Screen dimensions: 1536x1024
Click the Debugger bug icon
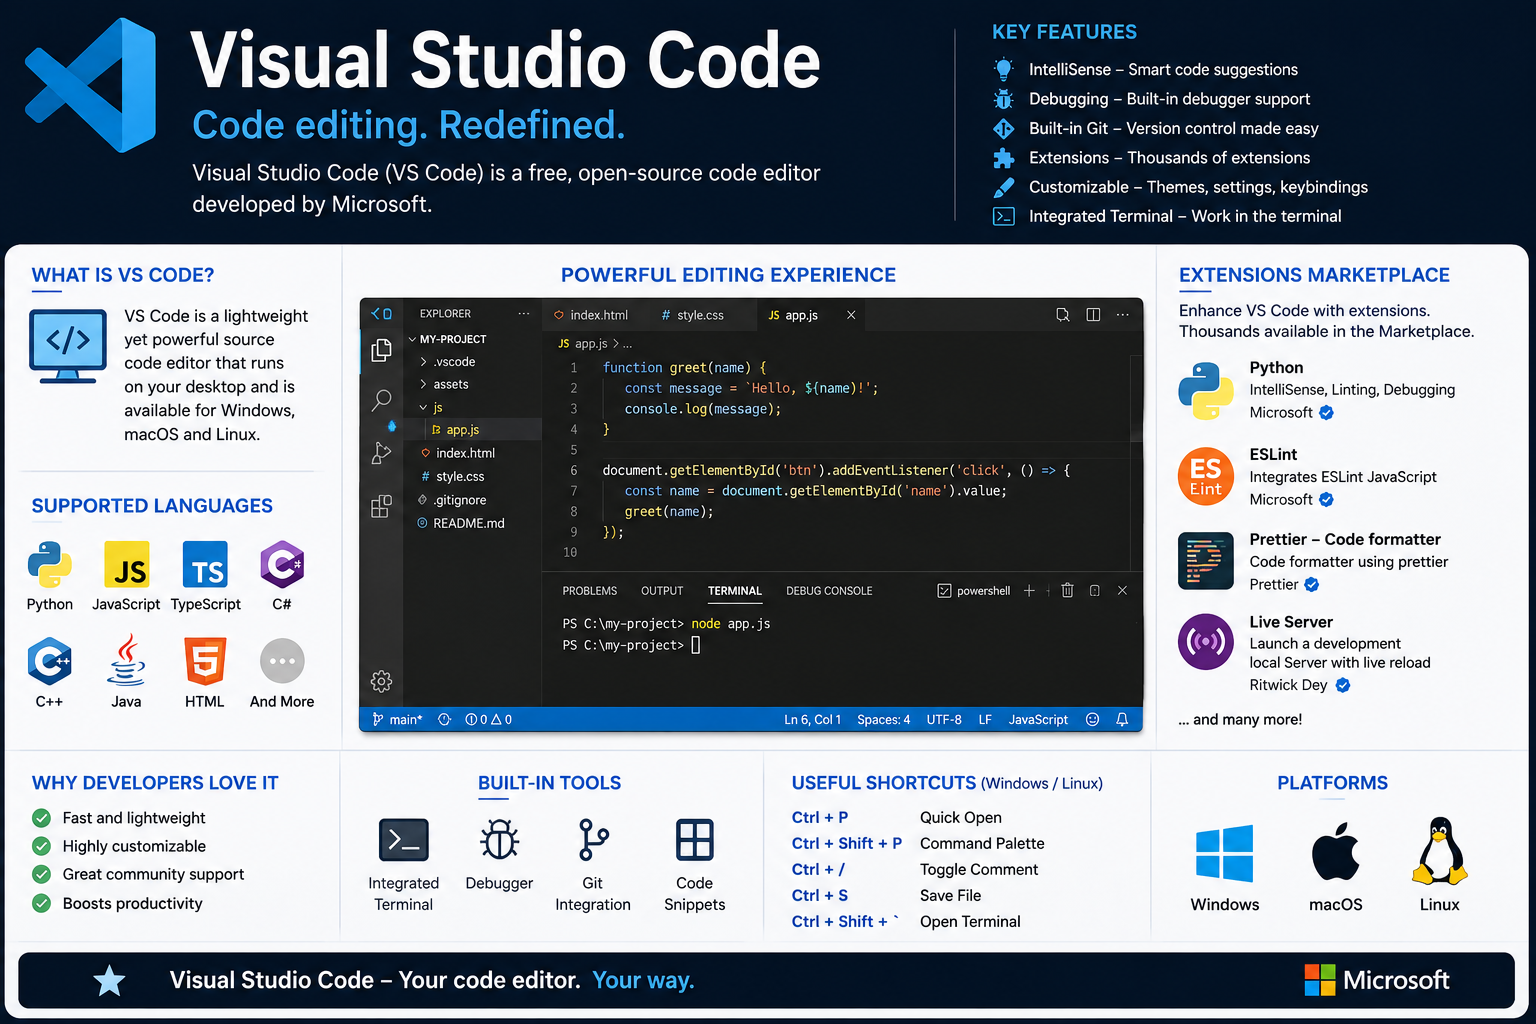(499, 840)
